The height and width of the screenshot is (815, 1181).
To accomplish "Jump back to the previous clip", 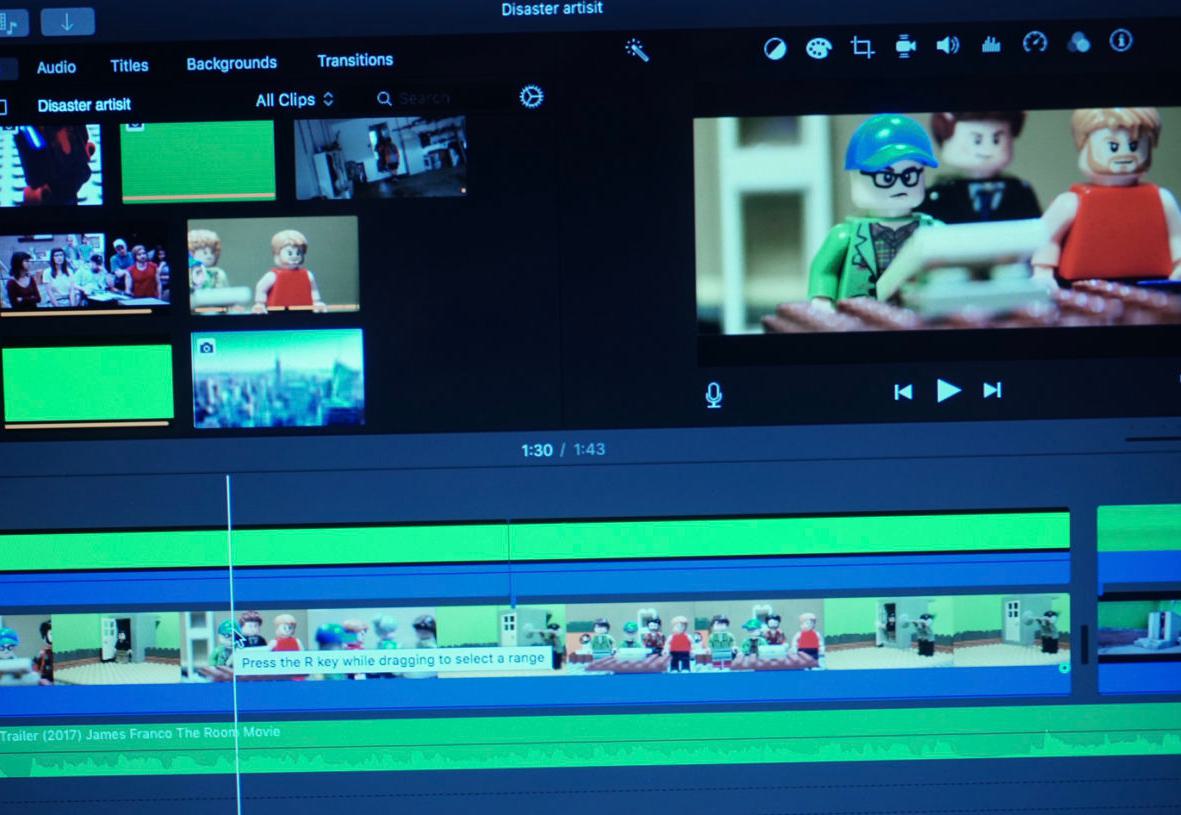I will (903, 392).
